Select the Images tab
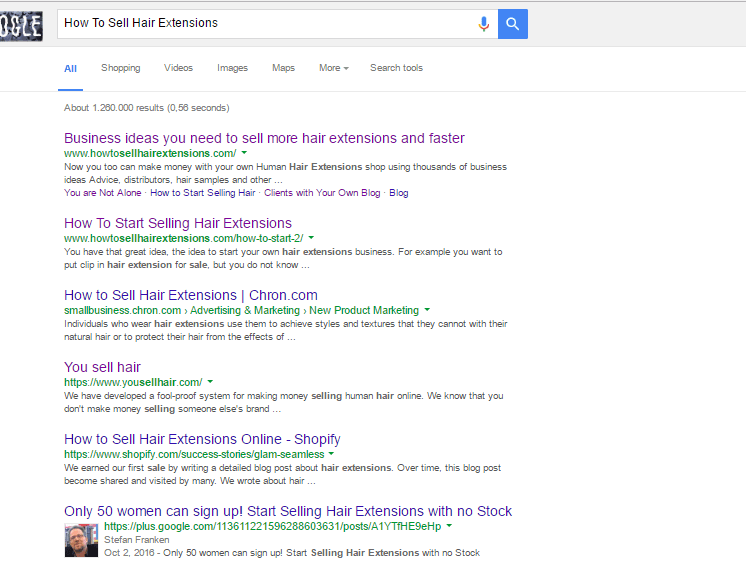Viewport: 746px width, 565px height. pyautogui.click(x=232, y=68)
